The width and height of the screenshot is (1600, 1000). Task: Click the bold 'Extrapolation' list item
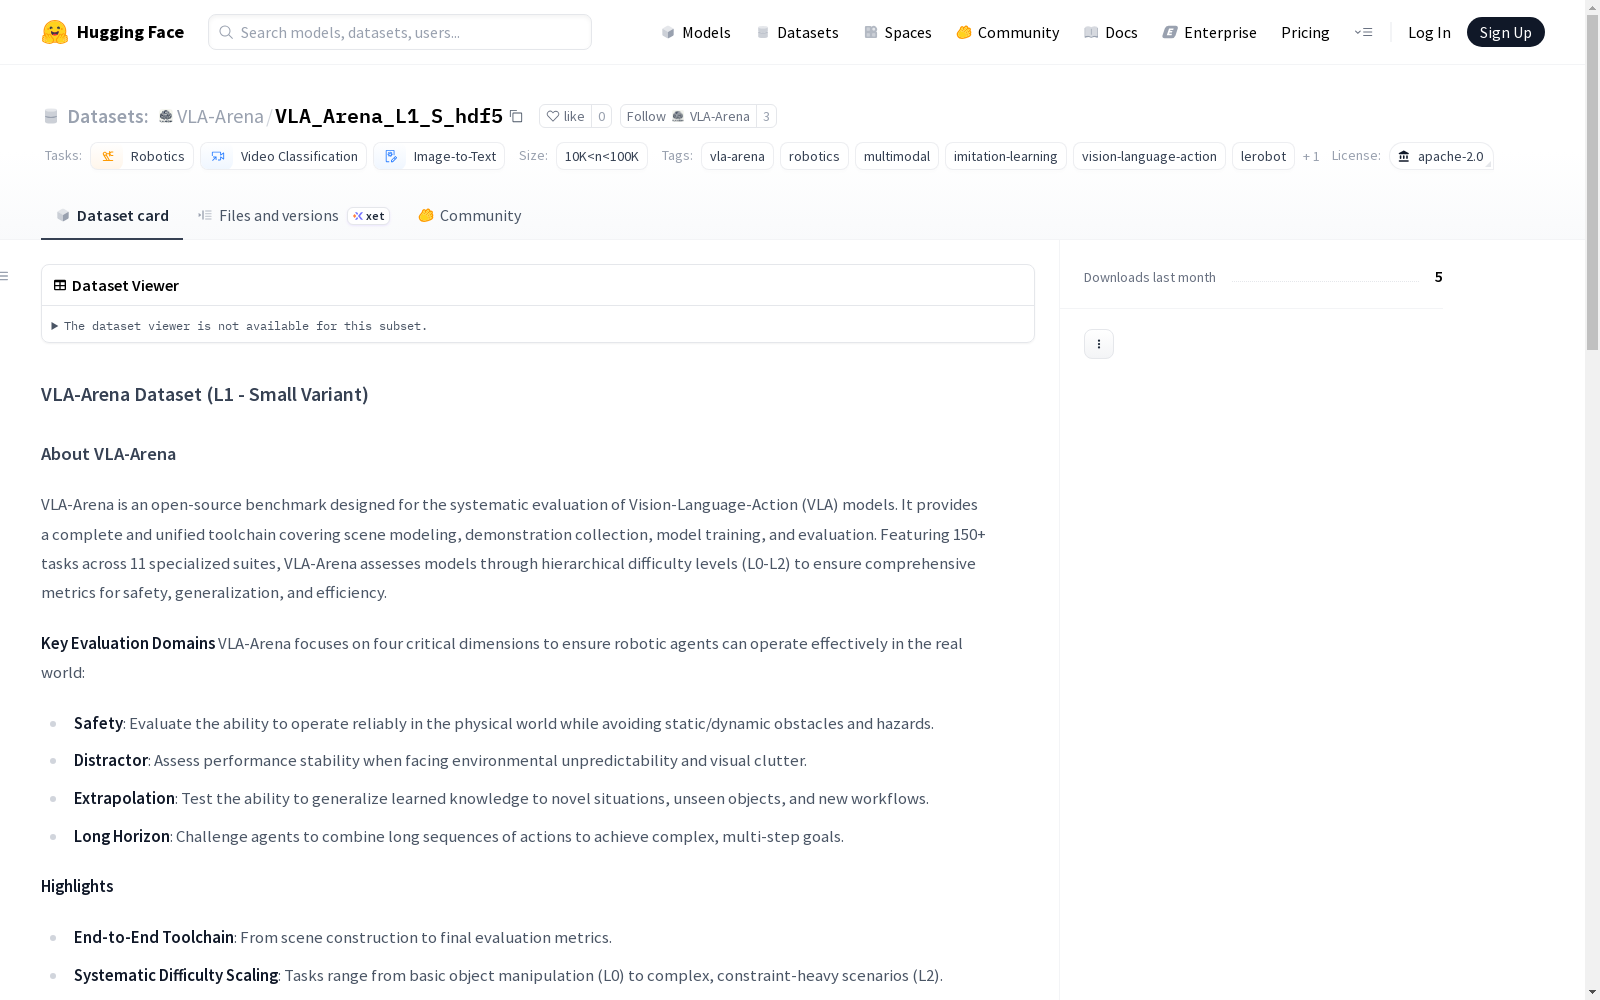coord(124,798)
